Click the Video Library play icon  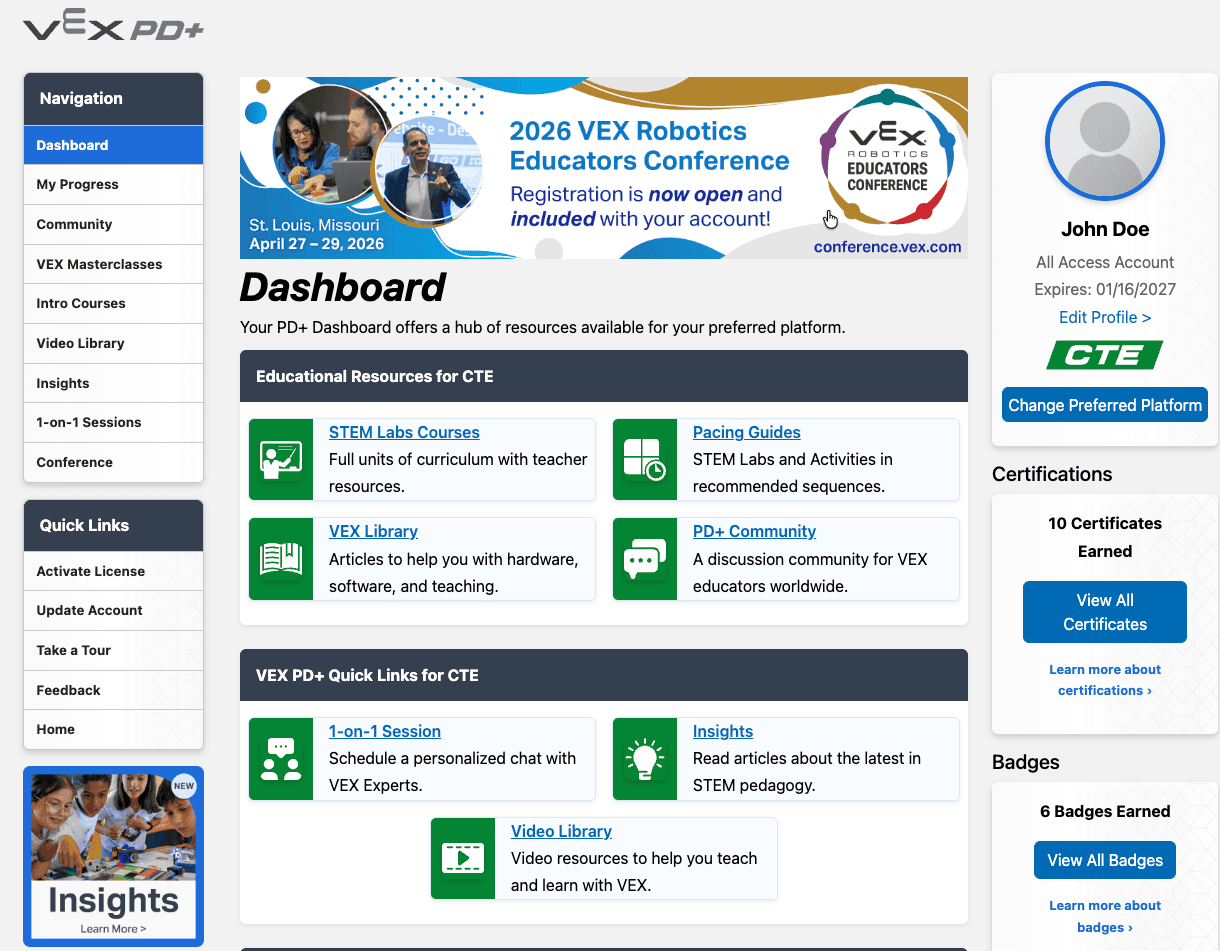point(463,858)
